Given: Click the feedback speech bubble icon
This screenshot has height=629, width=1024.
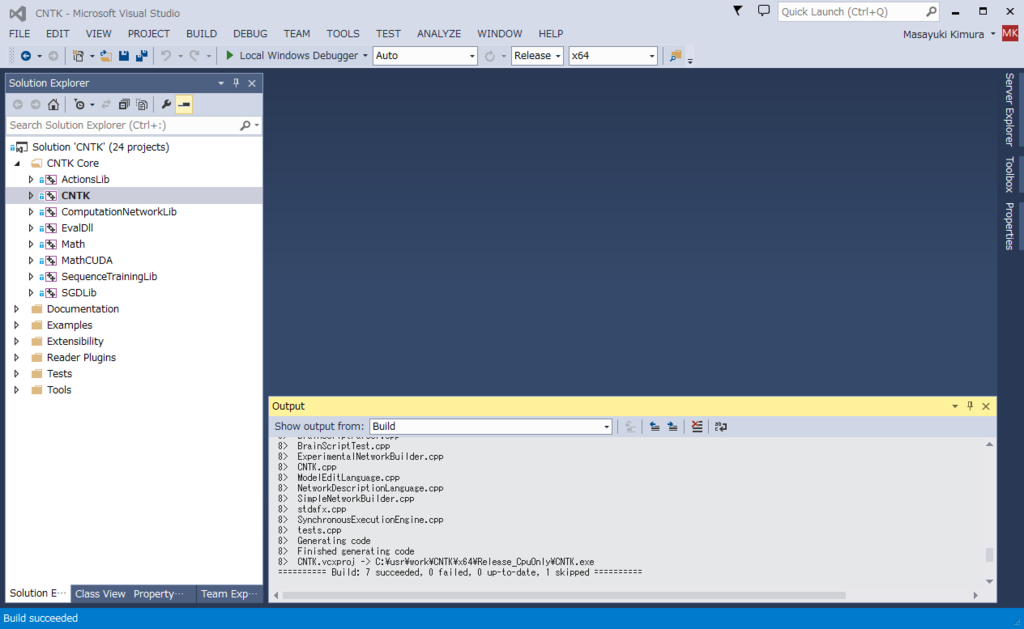Looking at the screenshot, I should tap(763, 11).
